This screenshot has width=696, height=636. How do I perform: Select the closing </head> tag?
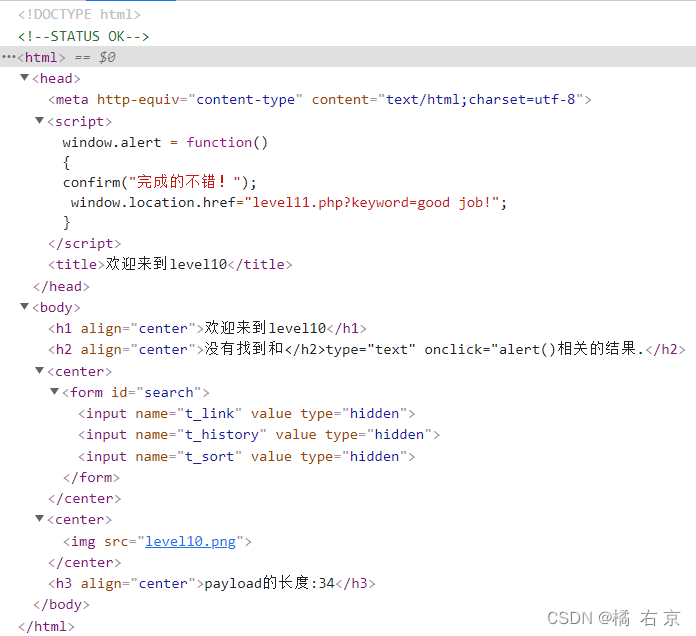tap(61, 286)
